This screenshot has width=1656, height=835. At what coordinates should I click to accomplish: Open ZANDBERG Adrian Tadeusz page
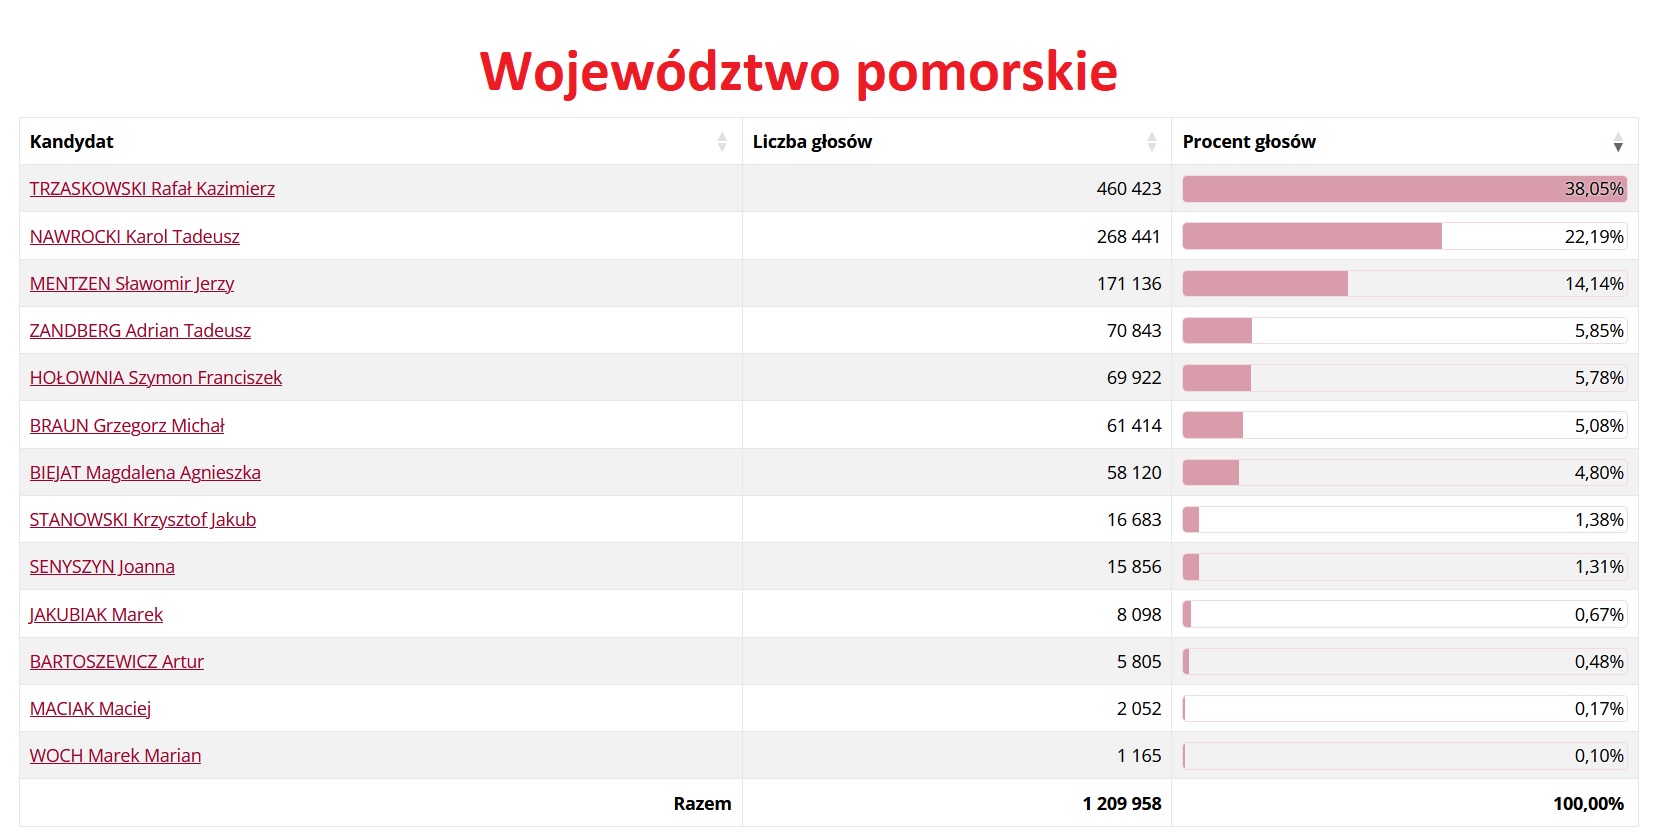[140, 331]
